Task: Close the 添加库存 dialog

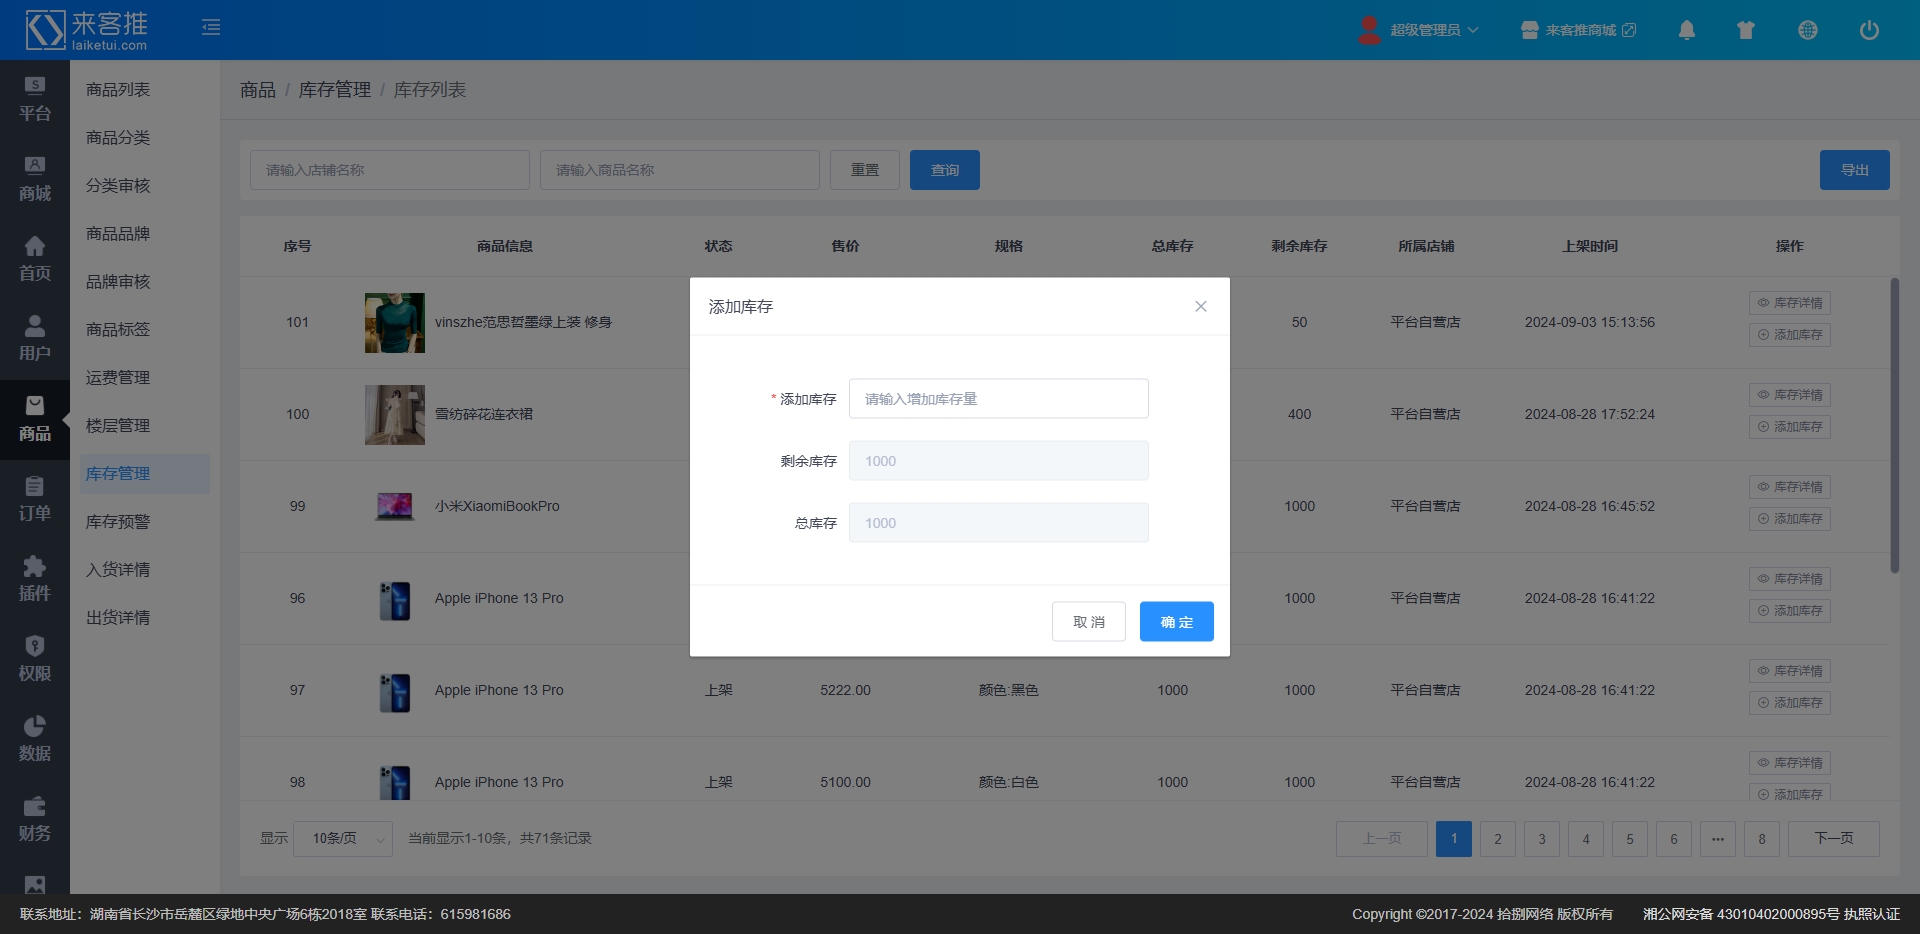Action: click(x=1200, y=307)
